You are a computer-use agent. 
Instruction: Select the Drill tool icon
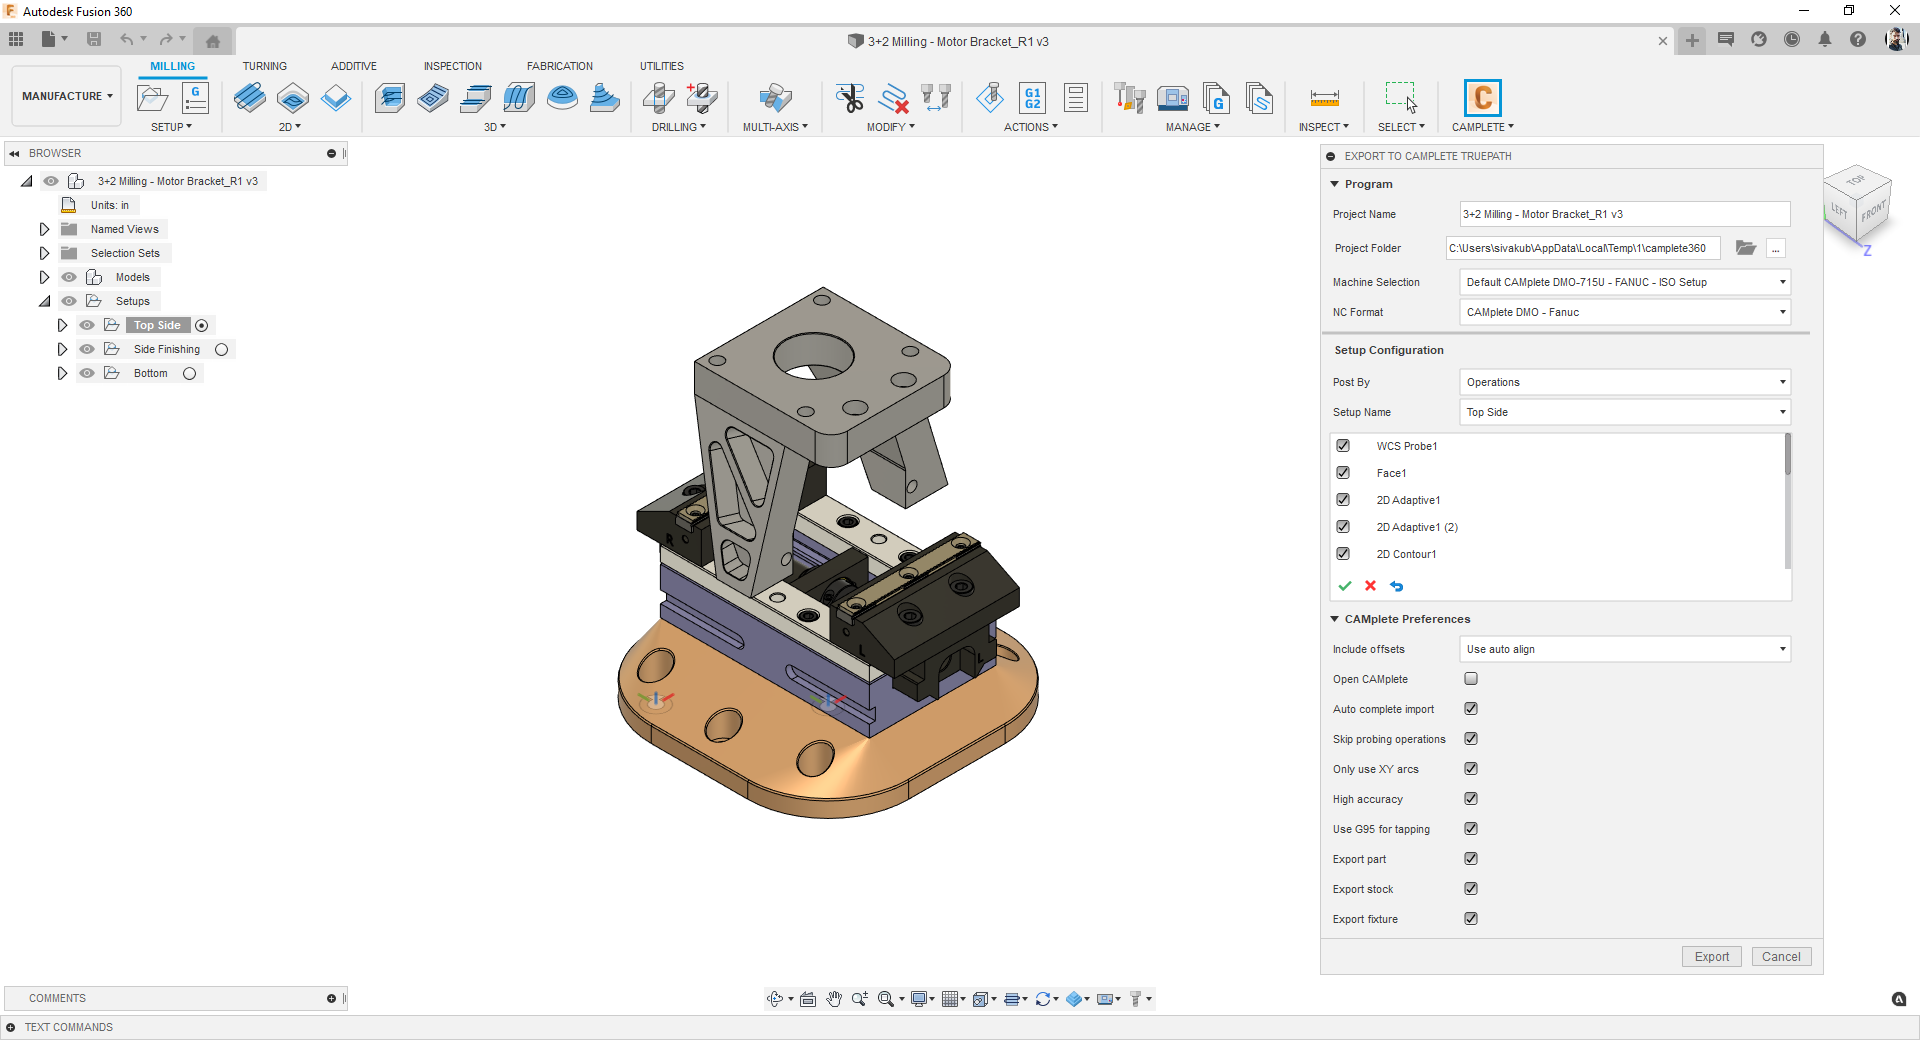pos(658,98)
